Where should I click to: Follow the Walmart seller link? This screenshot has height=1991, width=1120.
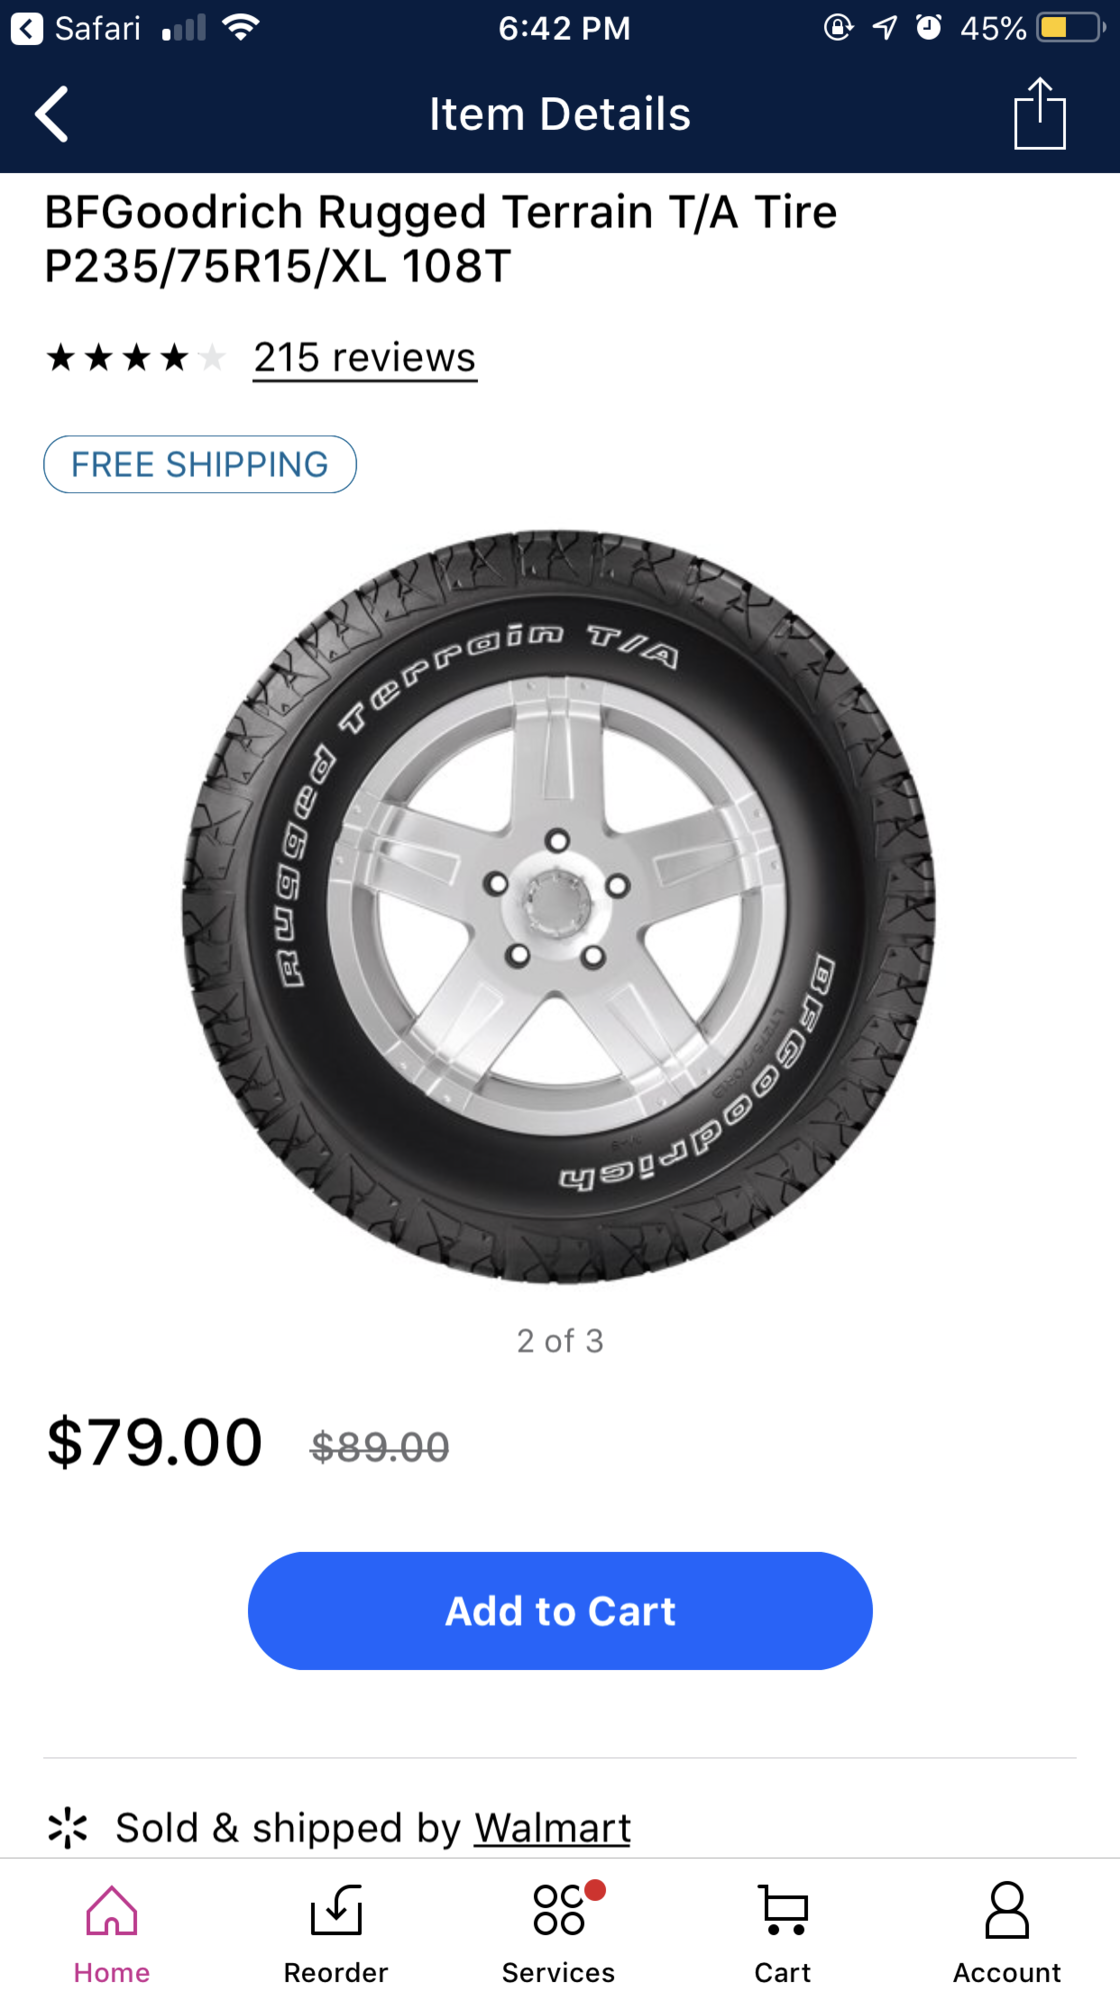(552, 1828)
